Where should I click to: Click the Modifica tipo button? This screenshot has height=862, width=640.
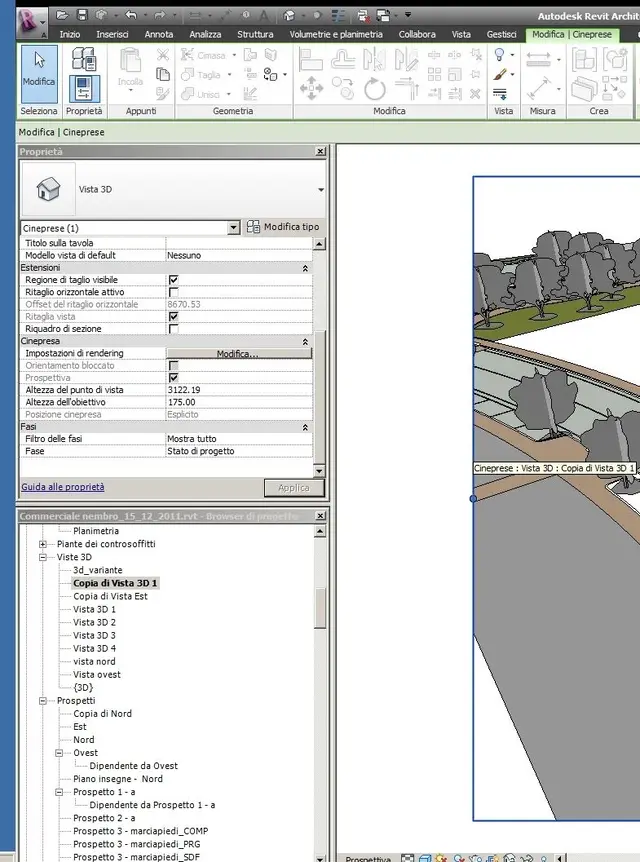pyautogui.click(x=283, y=226)
